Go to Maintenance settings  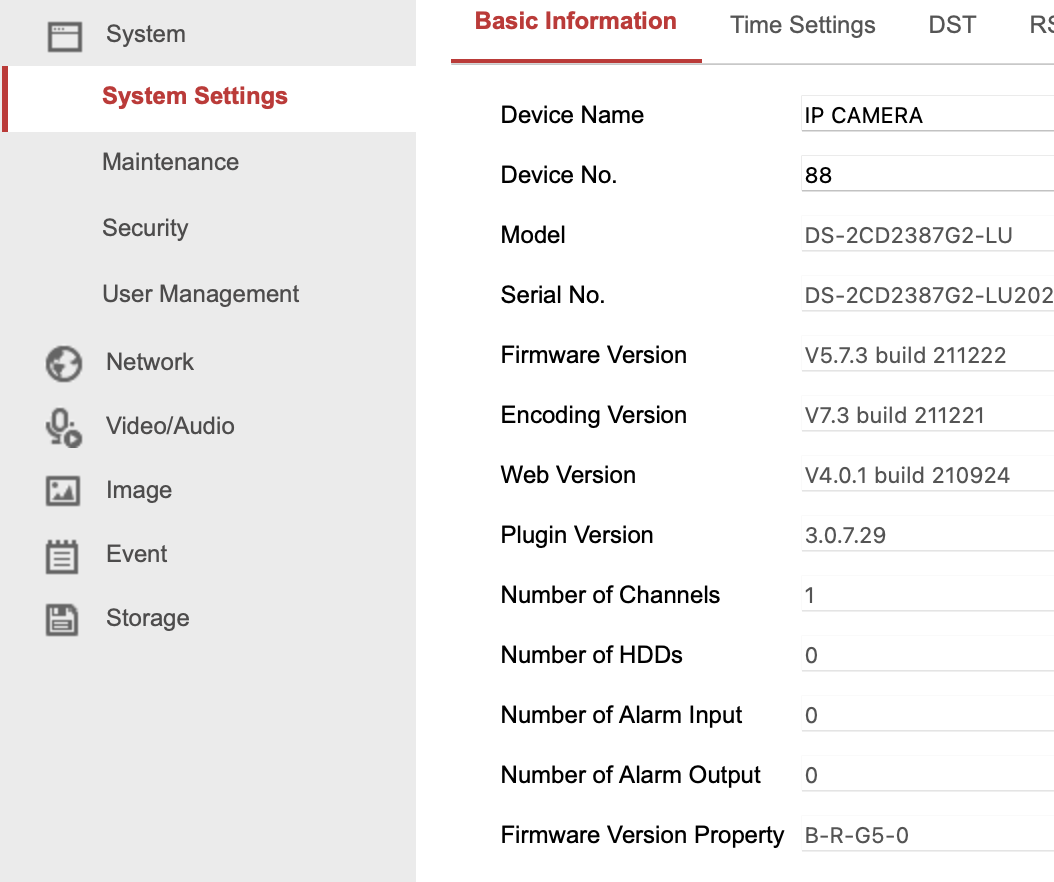click(170, 162)
